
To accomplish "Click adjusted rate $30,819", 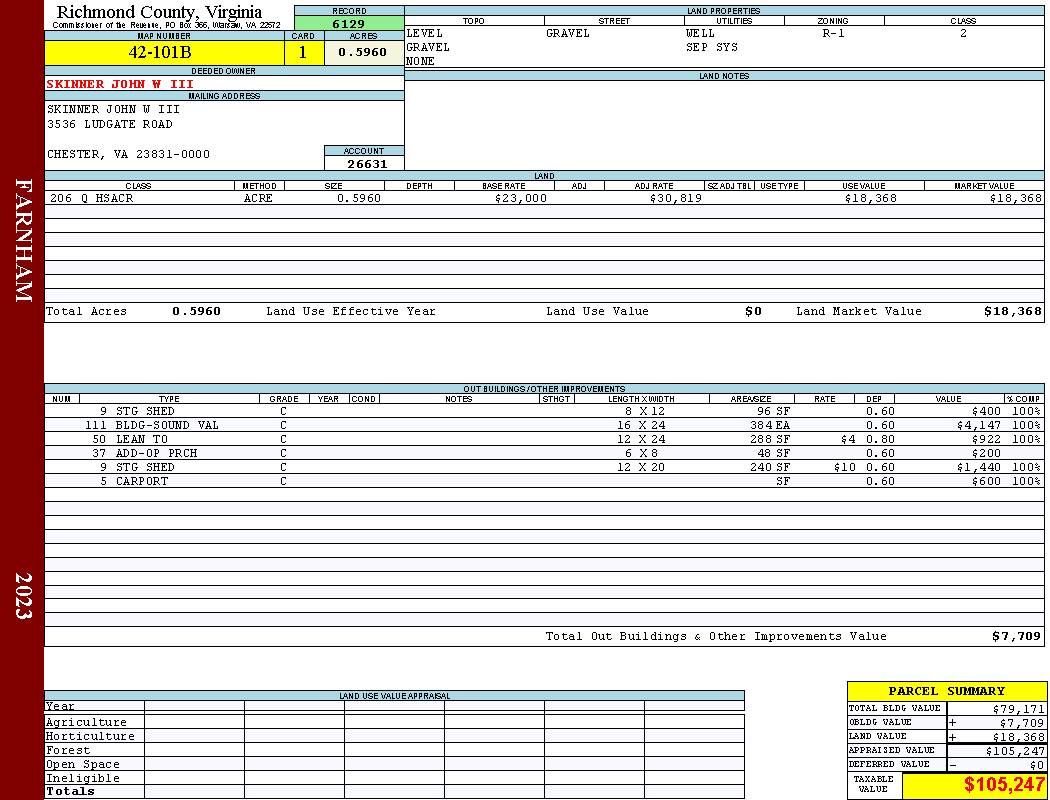I will tap(676, 198).
